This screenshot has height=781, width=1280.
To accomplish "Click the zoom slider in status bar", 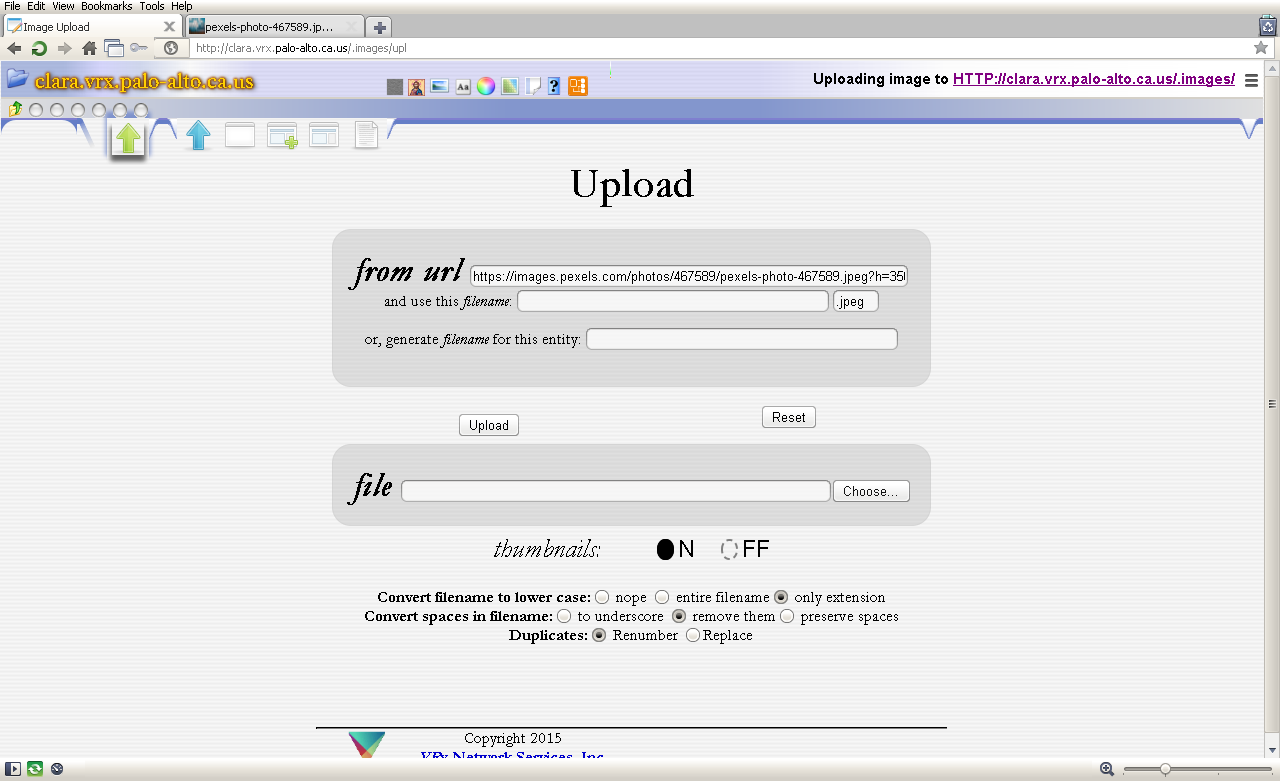I will click(1165, 769).
